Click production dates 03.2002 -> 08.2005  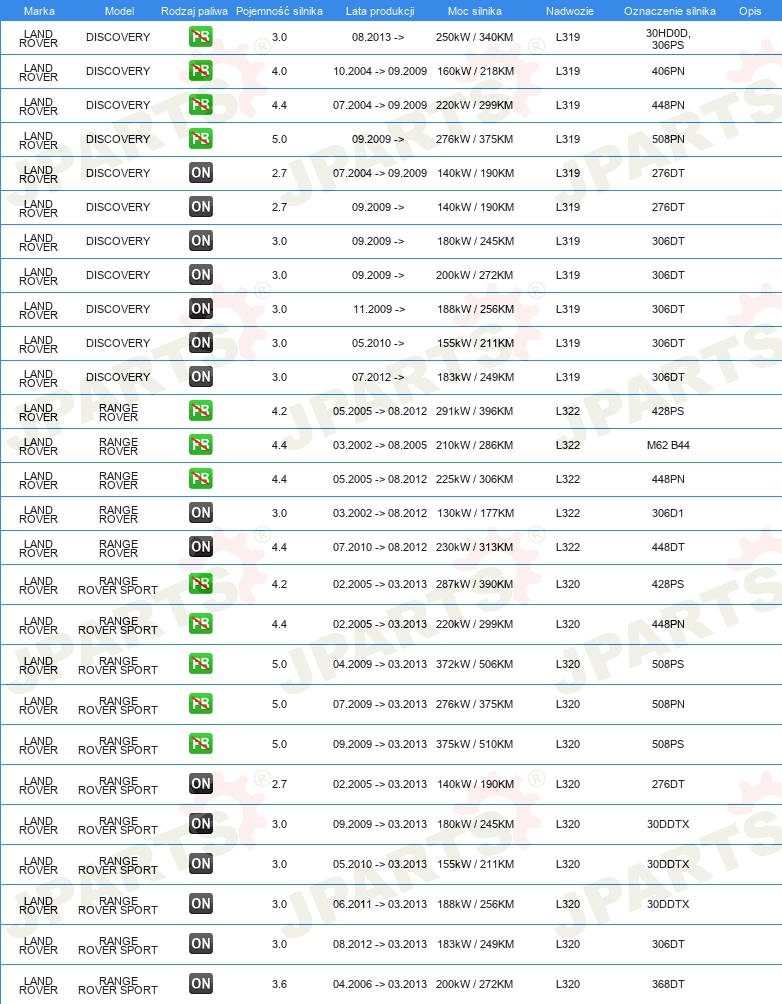click(380, 445)
